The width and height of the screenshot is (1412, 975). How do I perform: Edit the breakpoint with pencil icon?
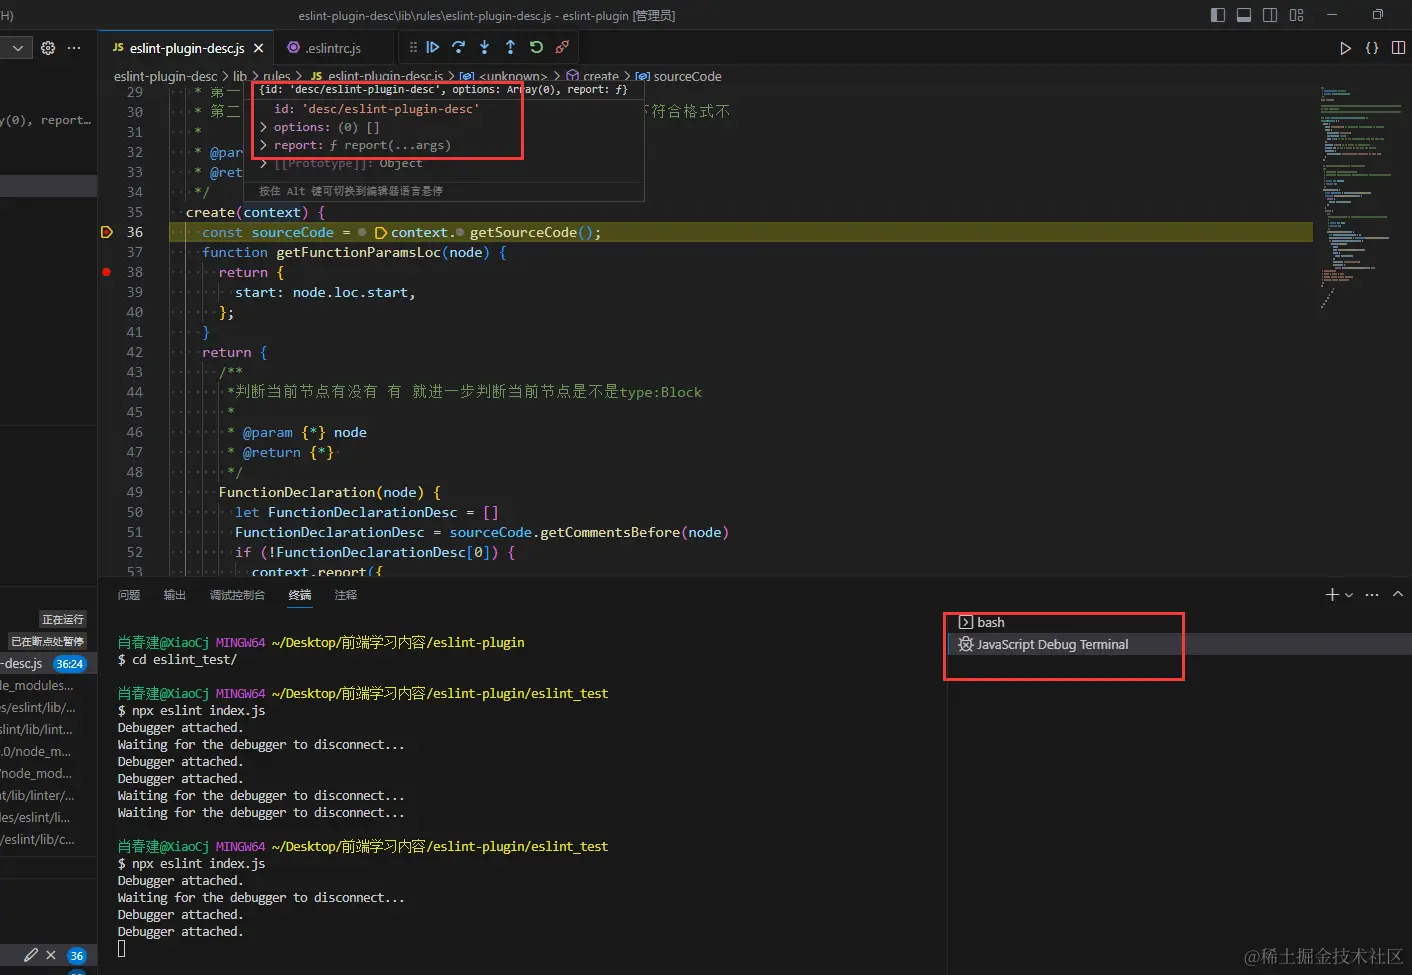coord(31,955)
